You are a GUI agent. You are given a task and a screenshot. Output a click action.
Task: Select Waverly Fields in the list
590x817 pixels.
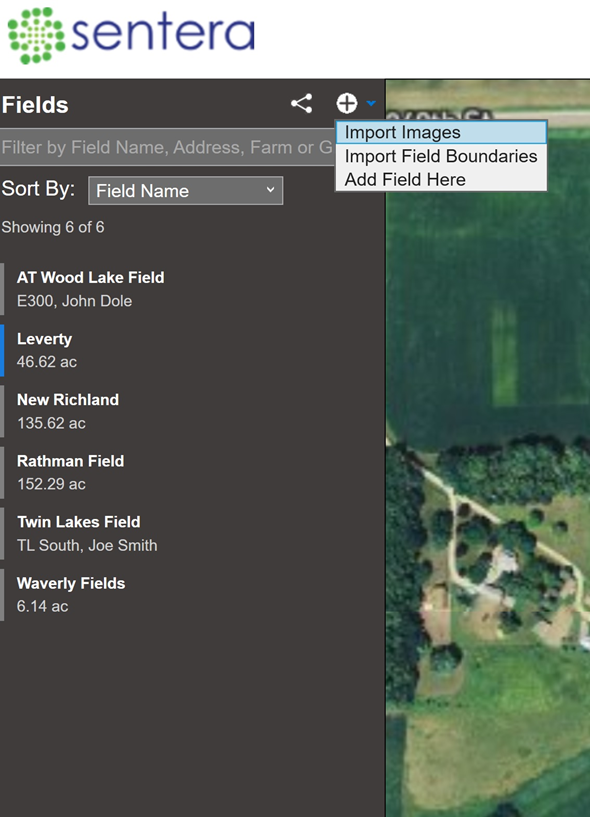point(193,595)
